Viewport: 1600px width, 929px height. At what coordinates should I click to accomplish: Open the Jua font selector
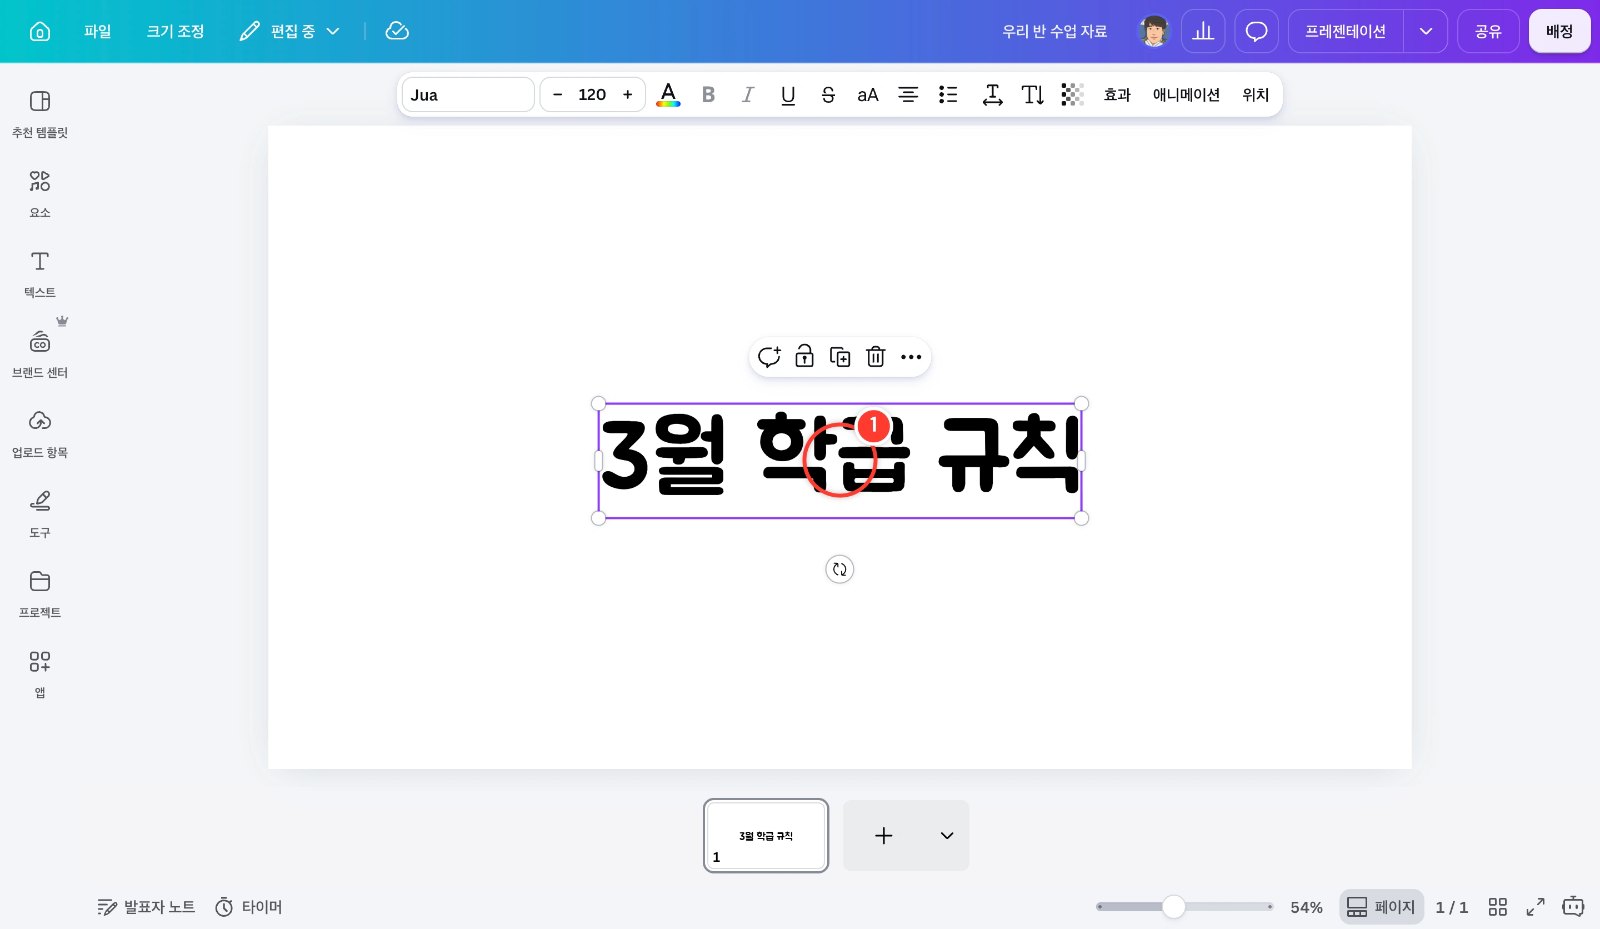(468, 95)
